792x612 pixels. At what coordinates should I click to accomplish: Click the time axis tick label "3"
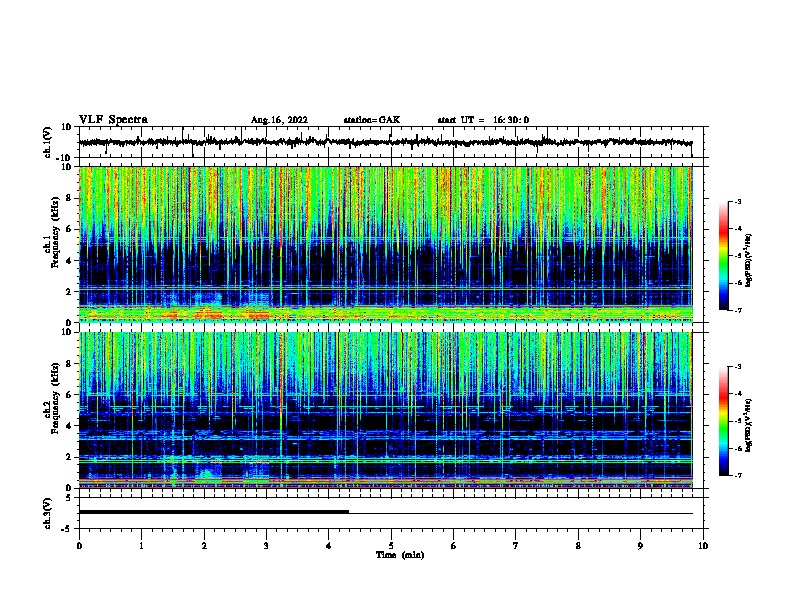click(266, 545)
